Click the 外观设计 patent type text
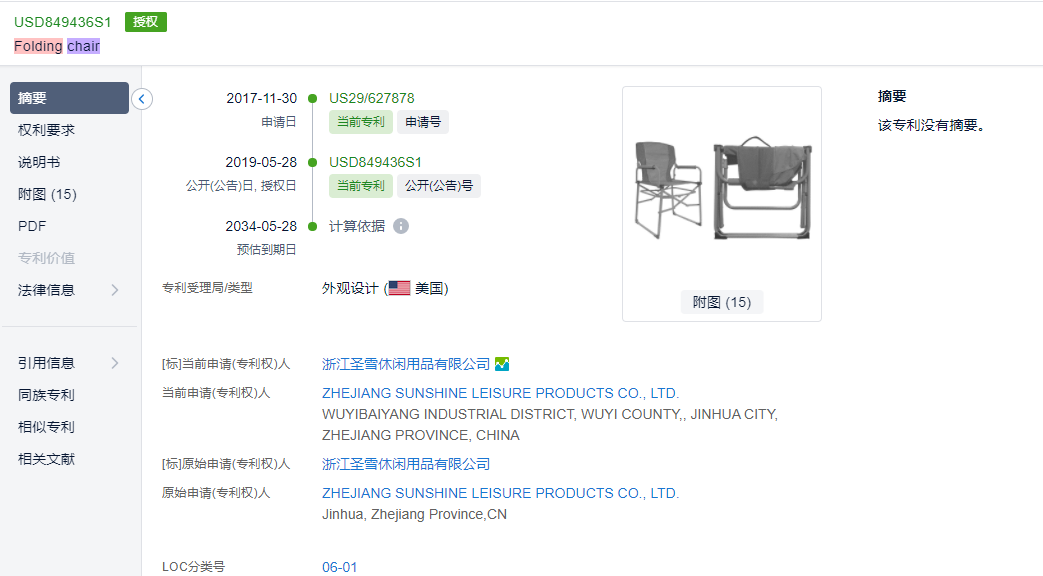This screenshot has height=576, width=1043. tap(350, 288)
